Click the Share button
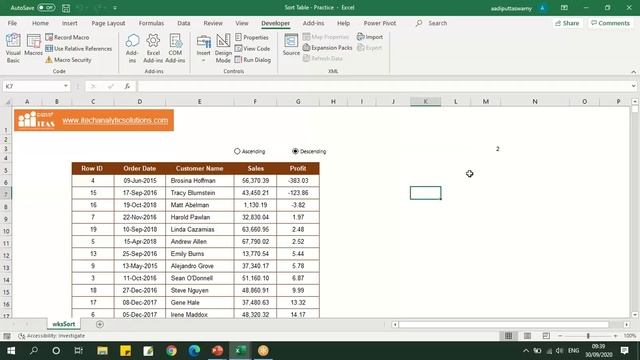640x360 pixels. (x=567, y=23)
